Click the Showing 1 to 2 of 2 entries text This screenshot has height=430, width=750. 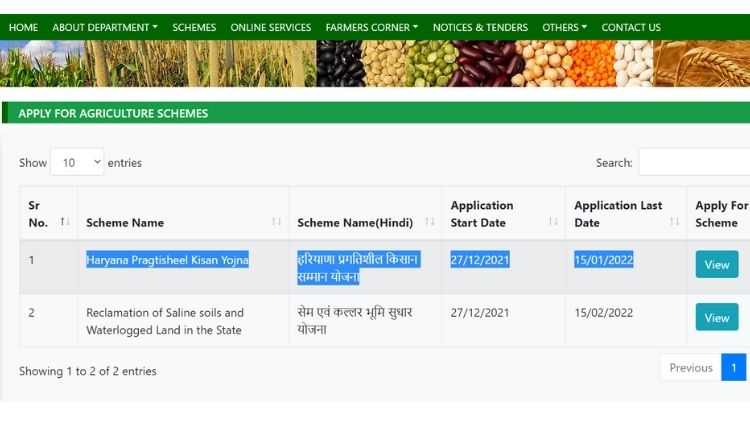click(x=88, y=371)
